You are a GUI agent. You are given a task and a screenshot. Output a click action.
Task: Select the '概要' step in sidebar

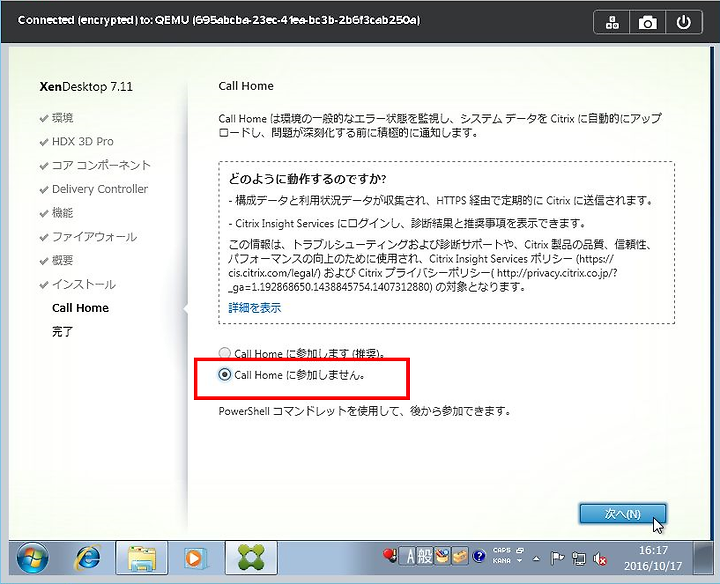[62, 260]
